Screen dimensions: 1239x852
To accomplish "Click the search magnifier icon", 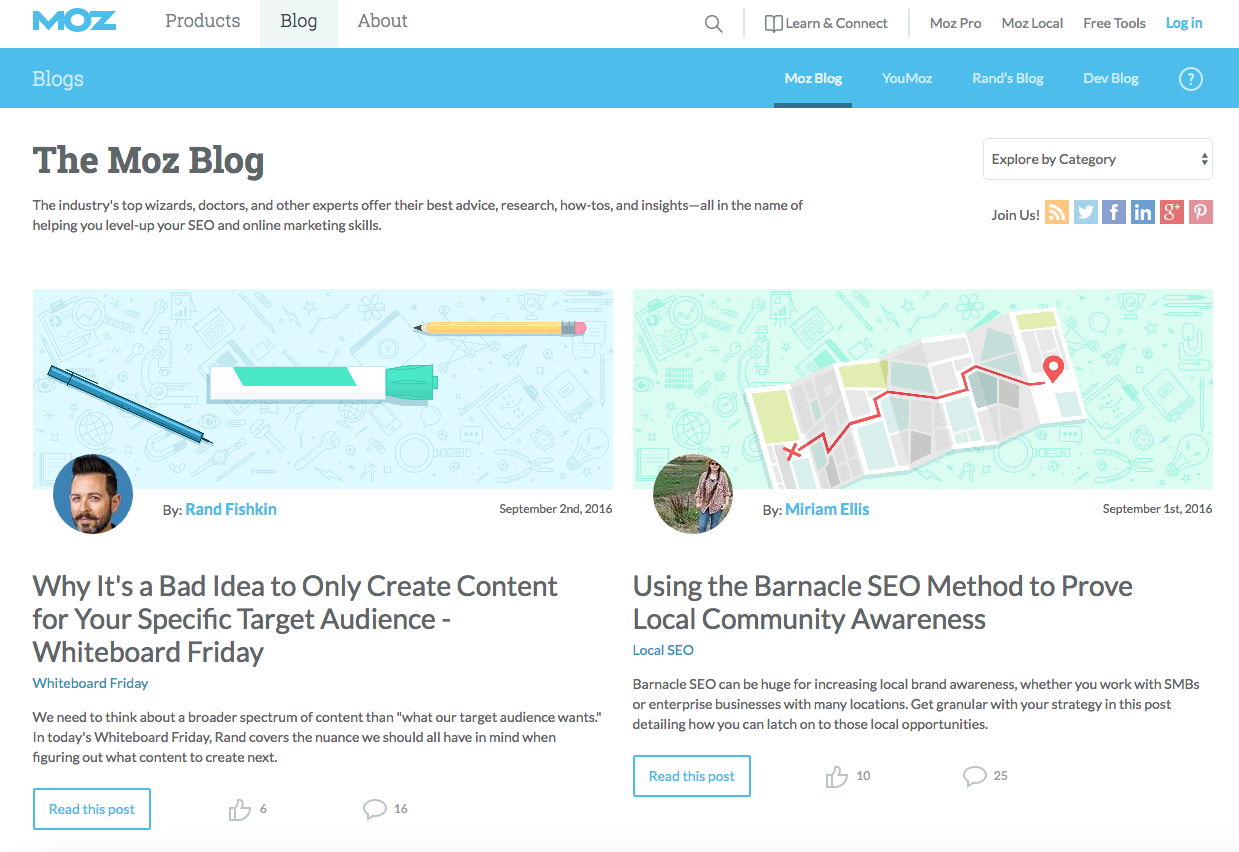I will [713, 24].
